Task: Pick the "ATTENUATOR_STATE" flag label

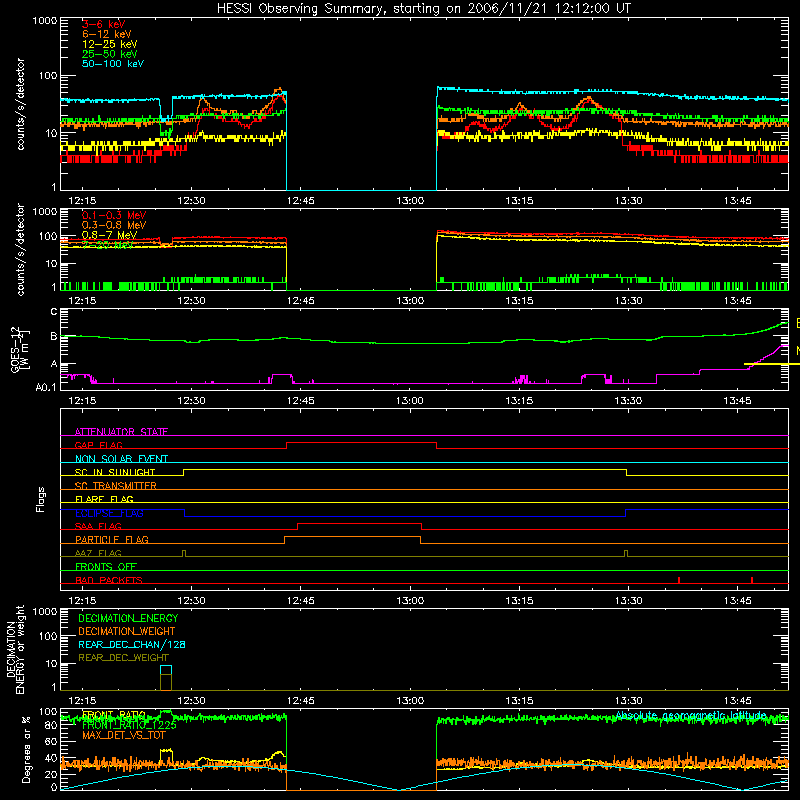Action: click(121, 432)
